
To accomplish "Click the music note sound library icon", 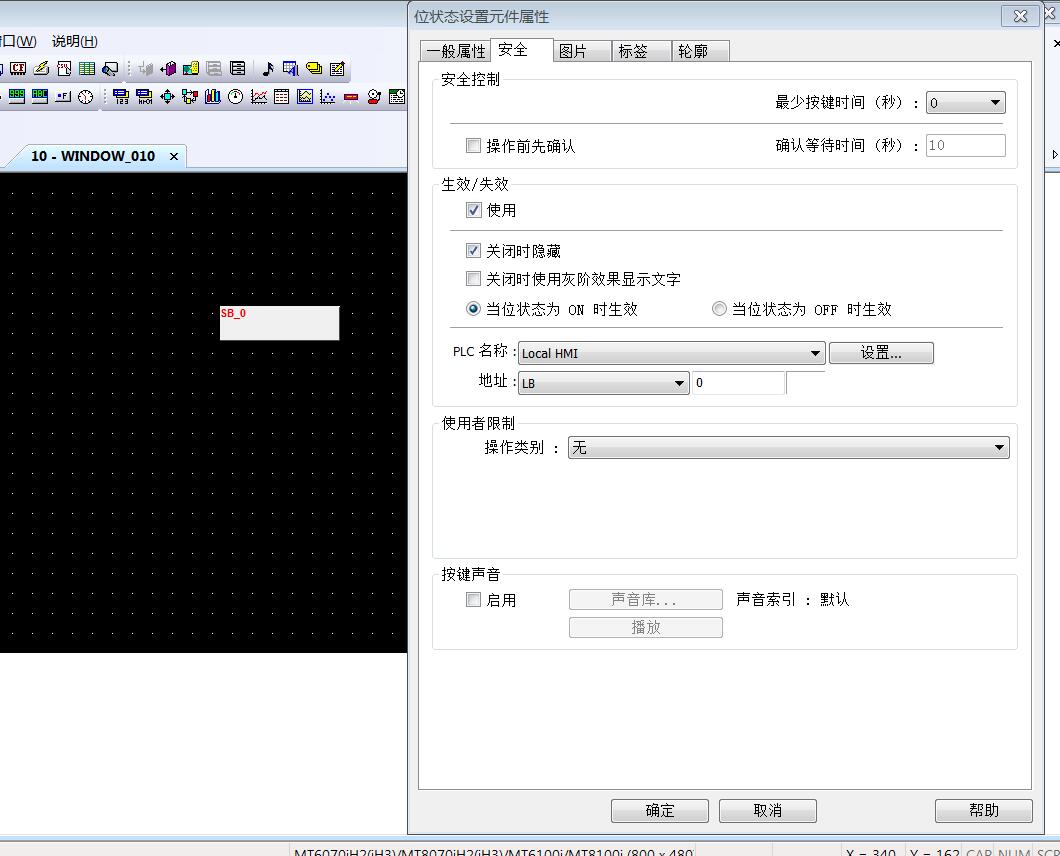I will (267, 69).
